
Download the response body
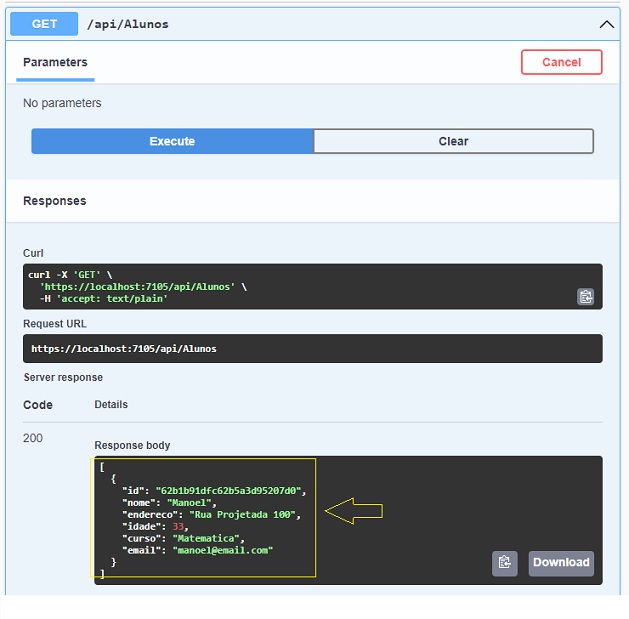tap(561, 563)
